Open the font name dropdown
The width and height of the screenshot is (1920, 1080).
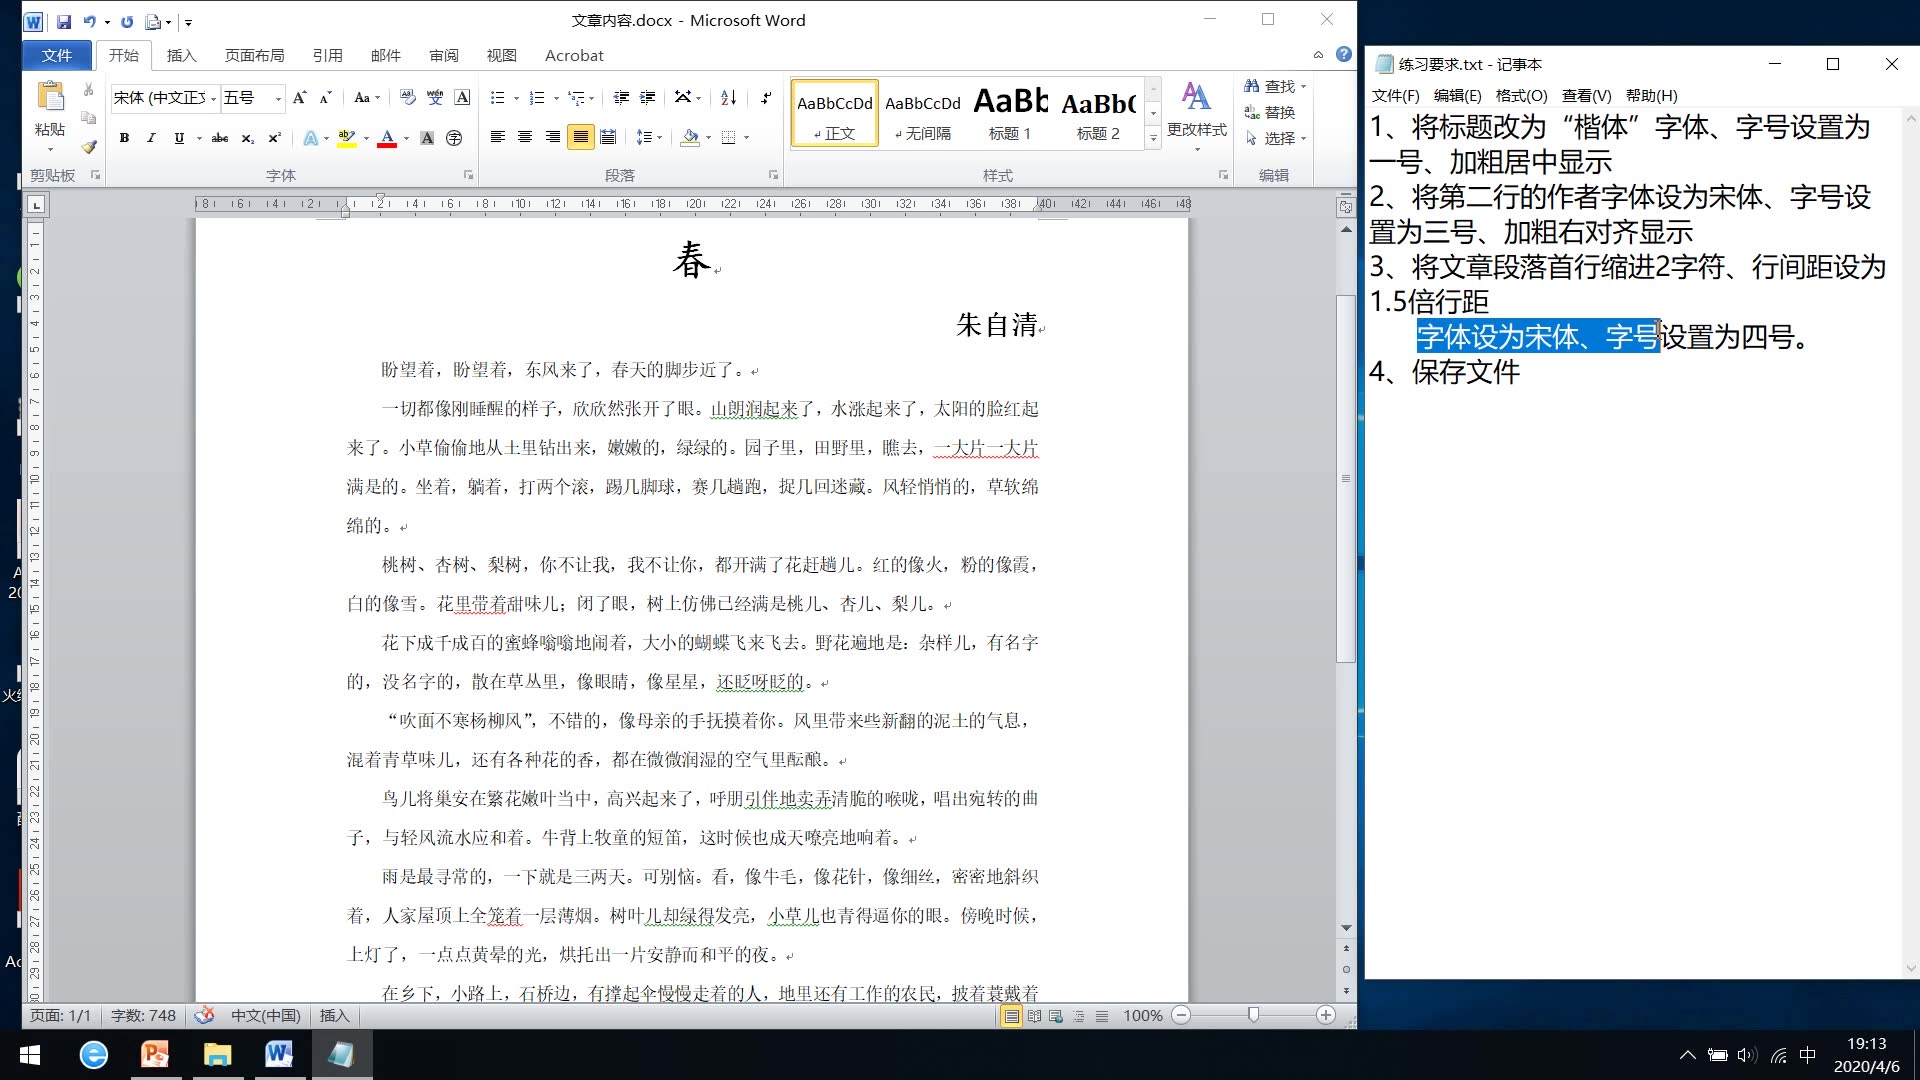coord(213,98)
